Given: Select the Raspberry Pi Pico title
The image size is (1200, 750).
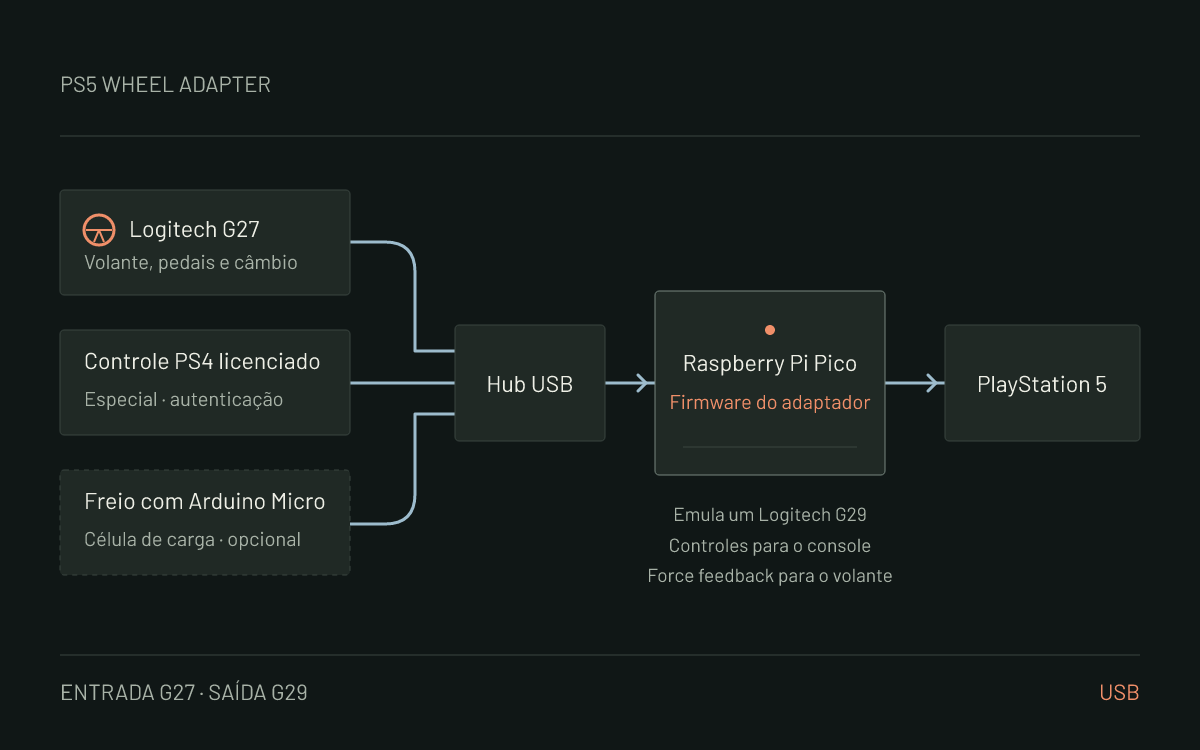Looking at the screenshot, I should pyautogui.click(x=770, y=364).
